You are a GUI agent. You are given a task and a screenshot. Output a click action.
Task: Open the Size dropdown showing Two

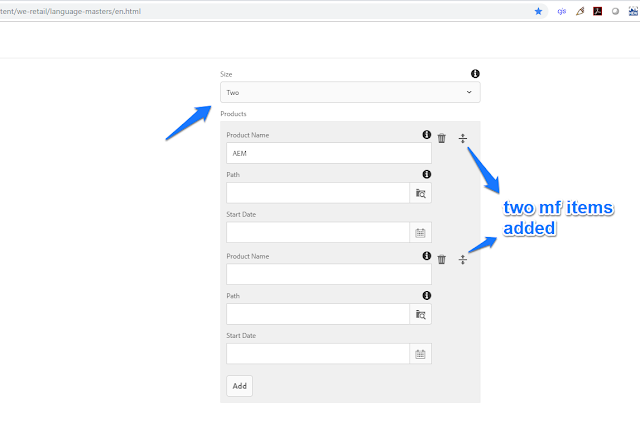pyautogui.click(x=350, y=92)
